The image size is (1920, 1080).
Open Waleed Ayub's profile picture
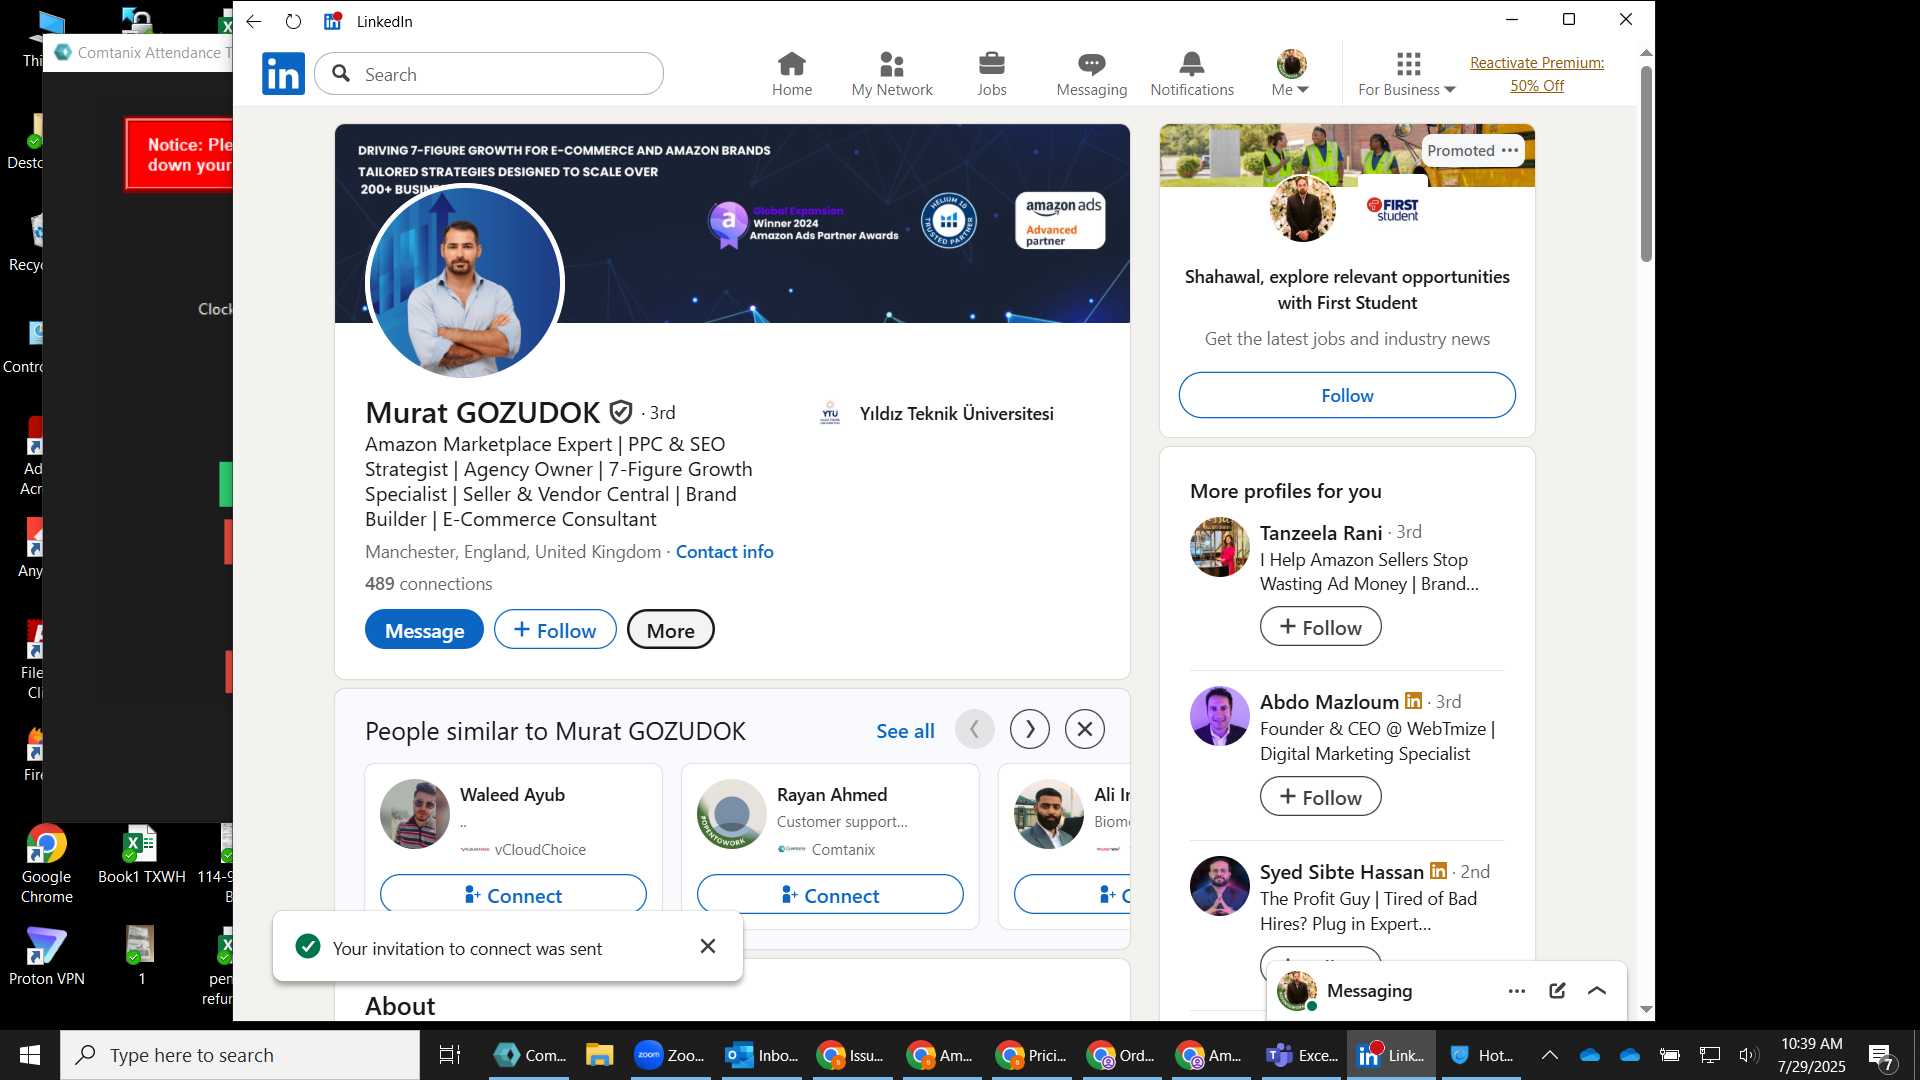coord(415,814)
